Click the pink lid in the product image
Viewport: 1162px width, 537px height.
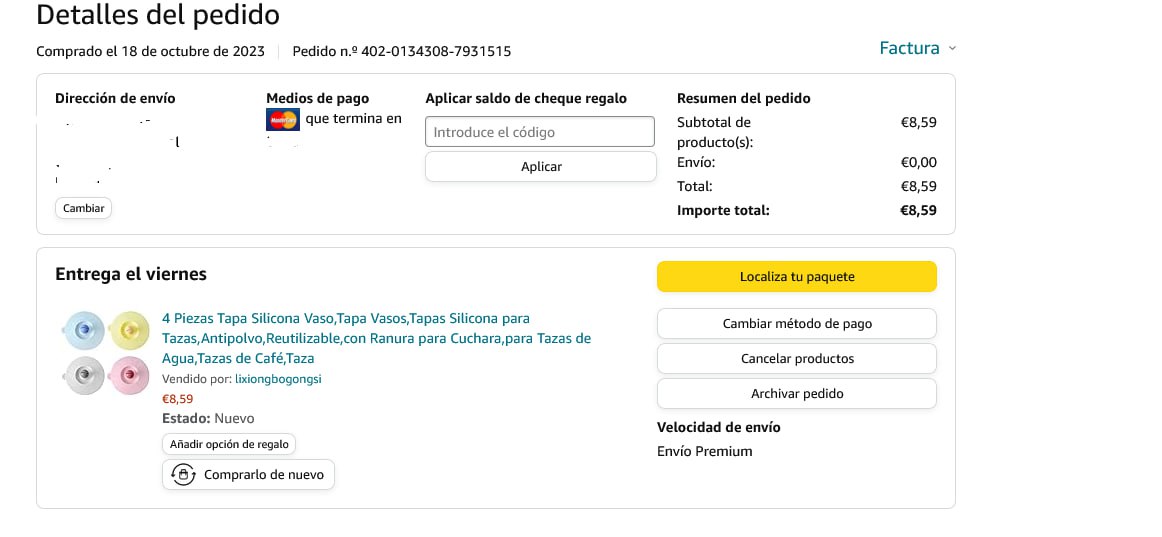pyautogui.click(x=129, y=374)
